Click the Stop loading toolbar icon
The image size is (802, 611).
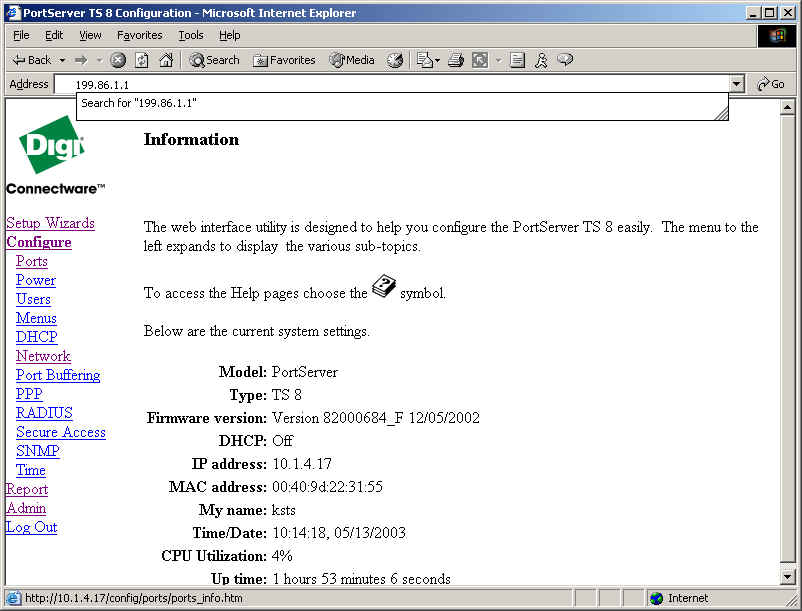pyautogui.click(x=118, y=60)
